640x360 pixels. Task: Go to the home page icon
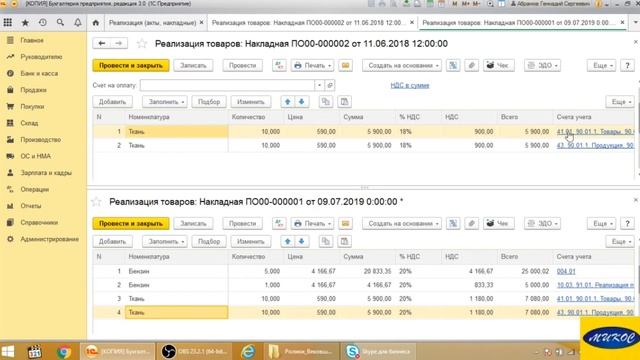(x=96, y=23)
